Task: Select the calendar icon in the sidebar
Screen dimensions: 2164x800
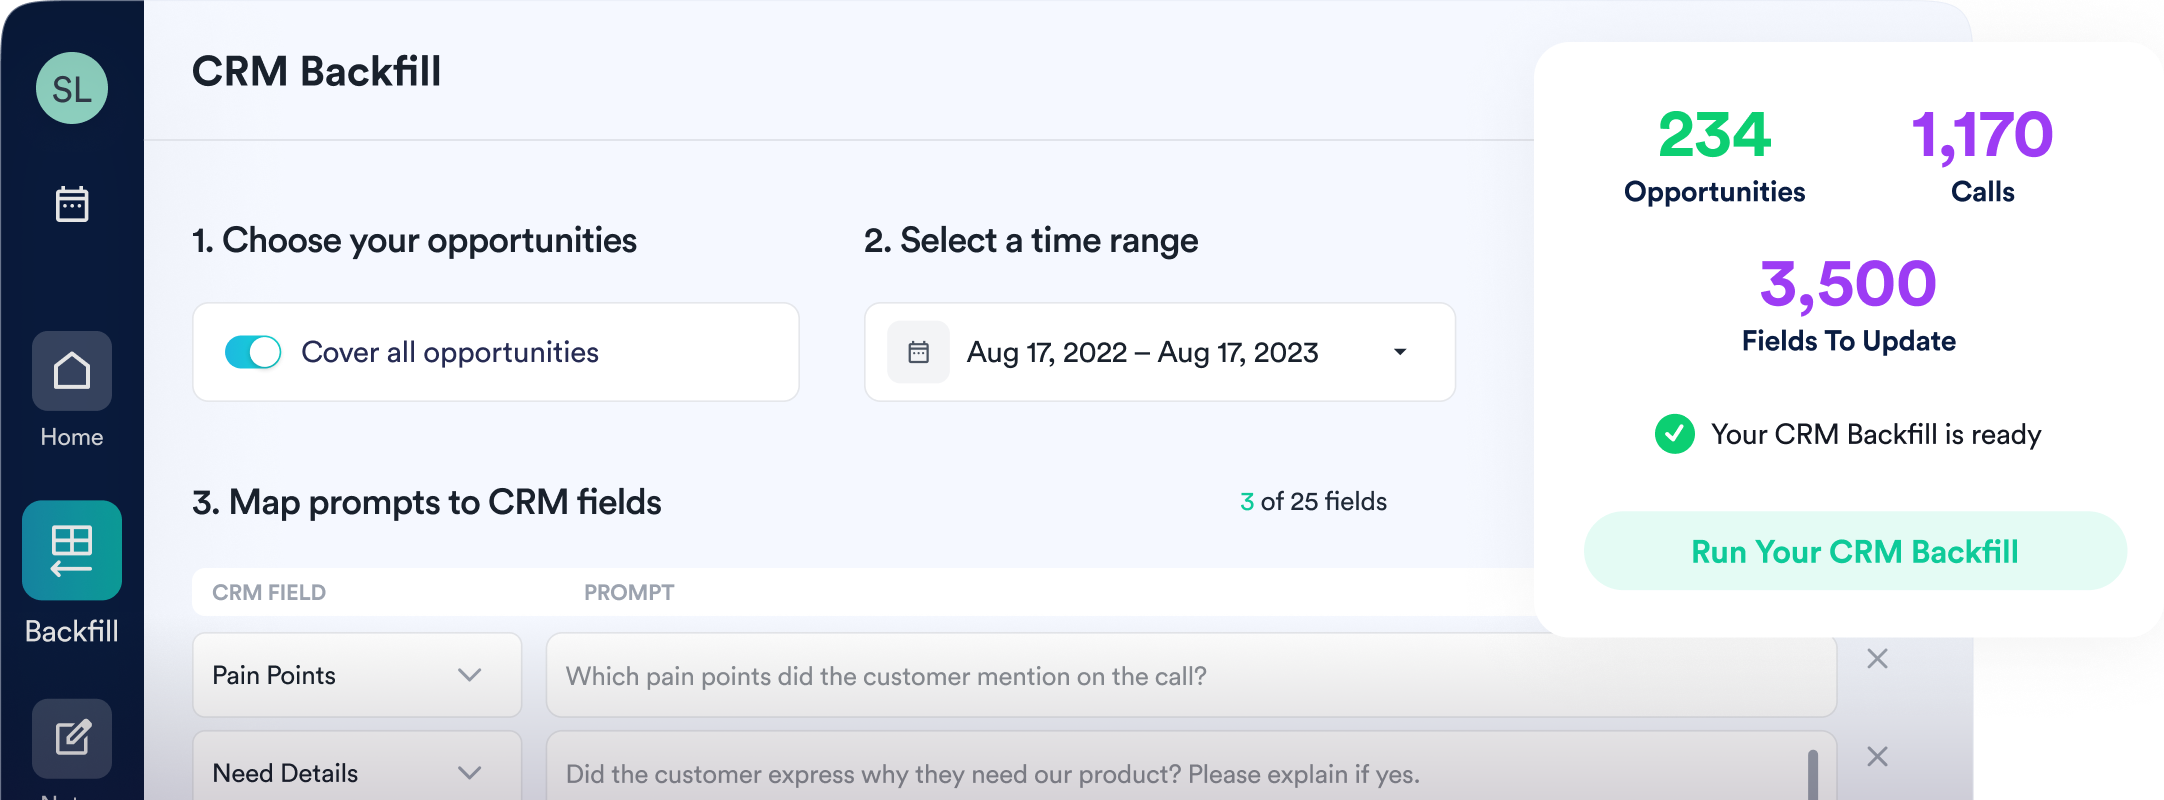Action: pos(71,203)
